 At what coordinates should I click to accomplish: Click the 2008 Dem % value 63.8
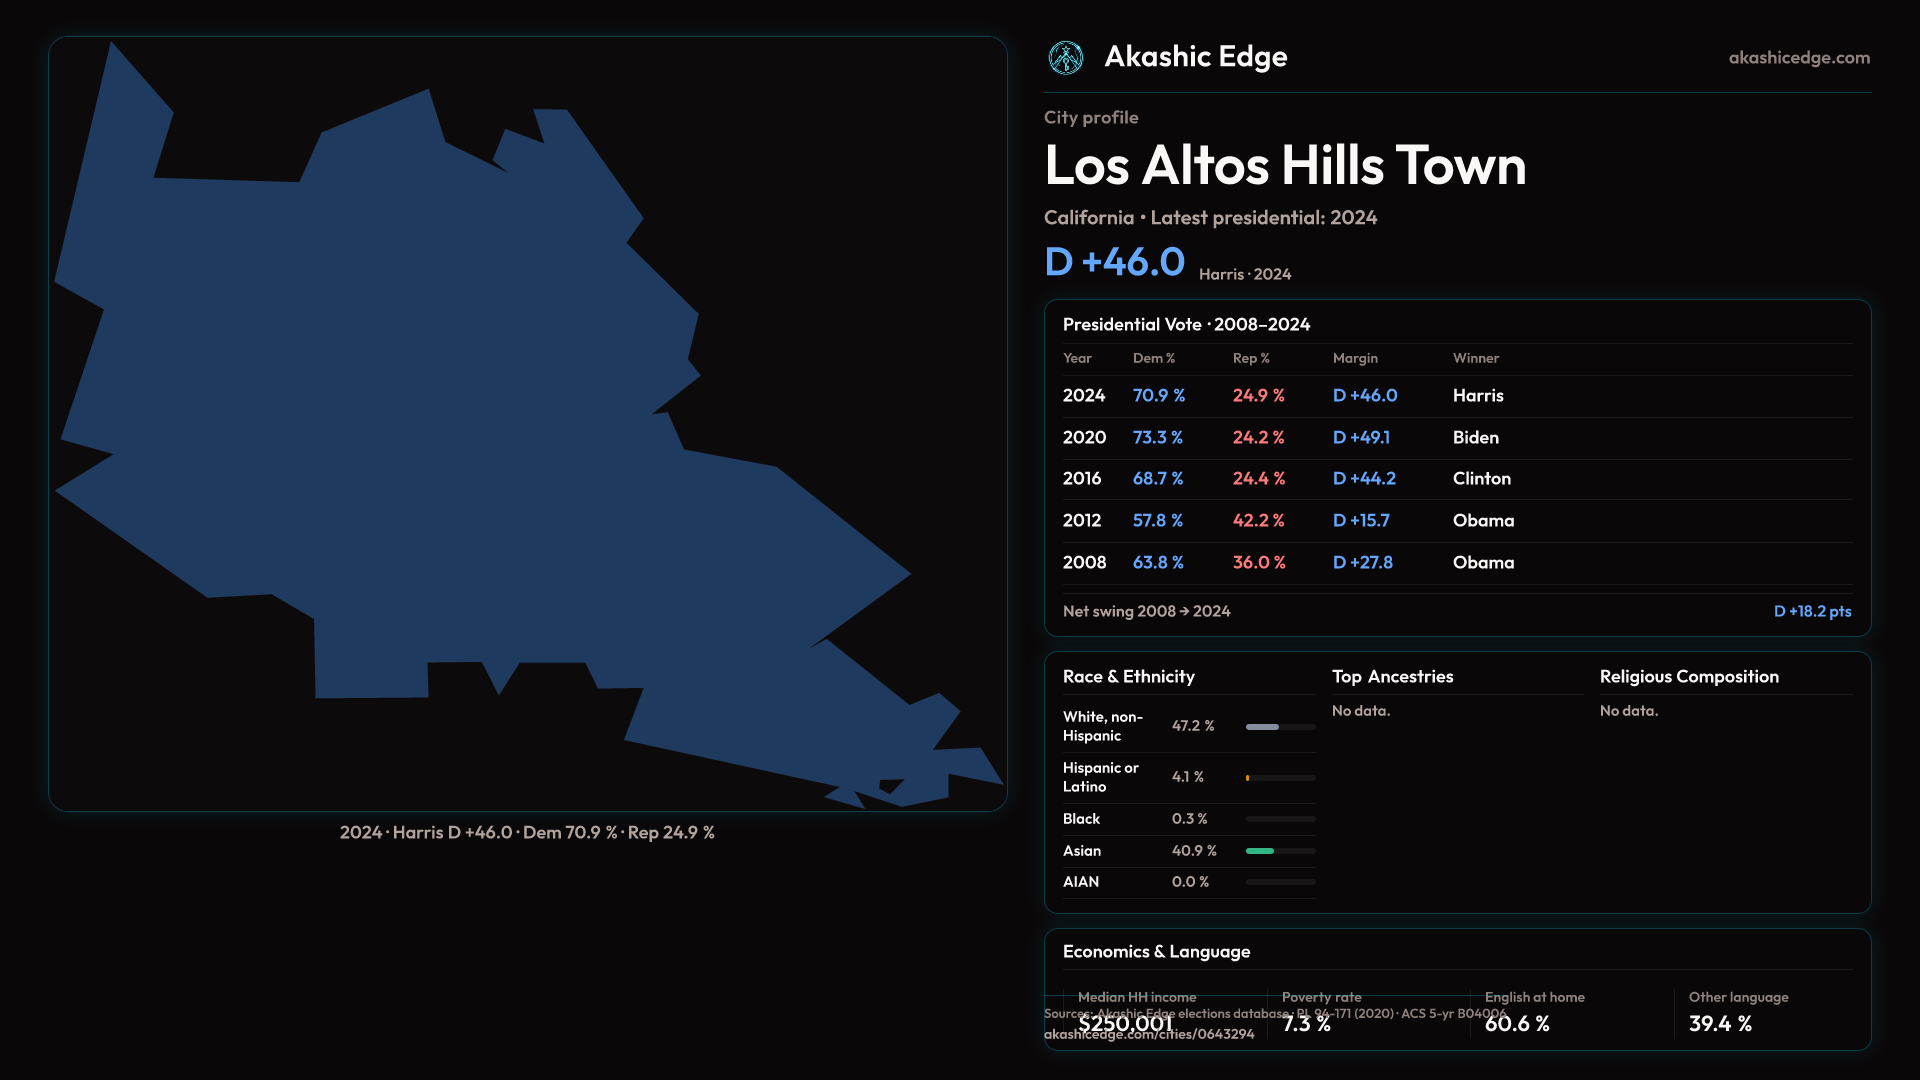1157,563
